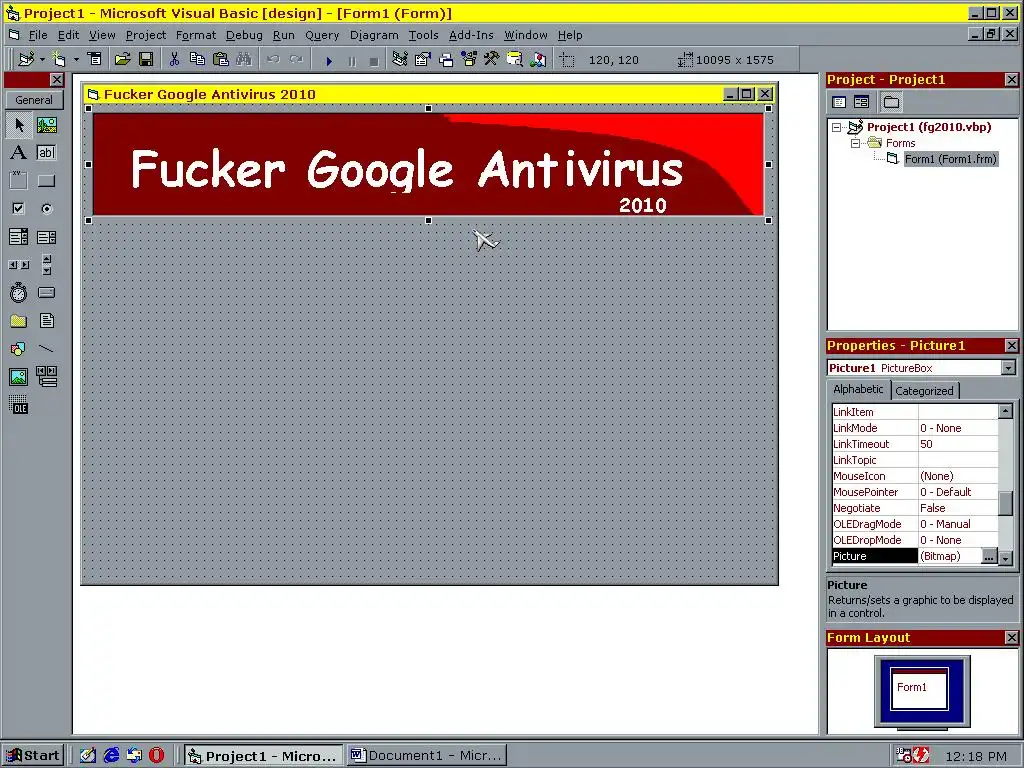Image resolution: width=1024 pixels, height=768 pixels.
Task: Click the properties list scroll-down arrow
Action: click(1006, 558)
